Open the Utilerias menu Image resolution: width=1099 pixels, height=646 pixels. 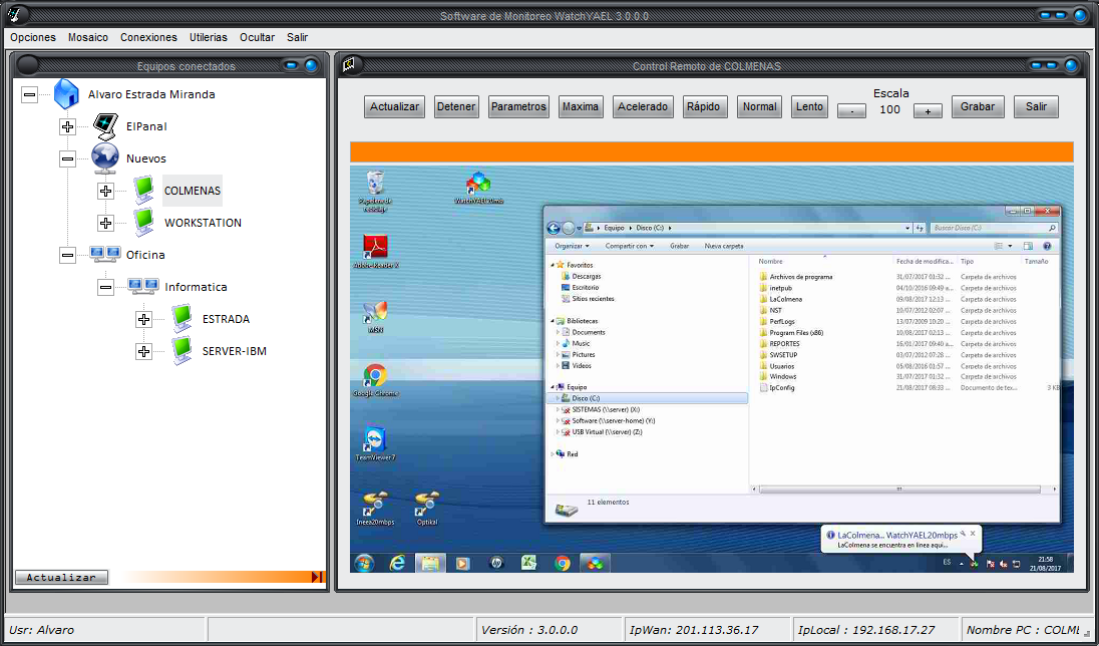tap(208, 37)
